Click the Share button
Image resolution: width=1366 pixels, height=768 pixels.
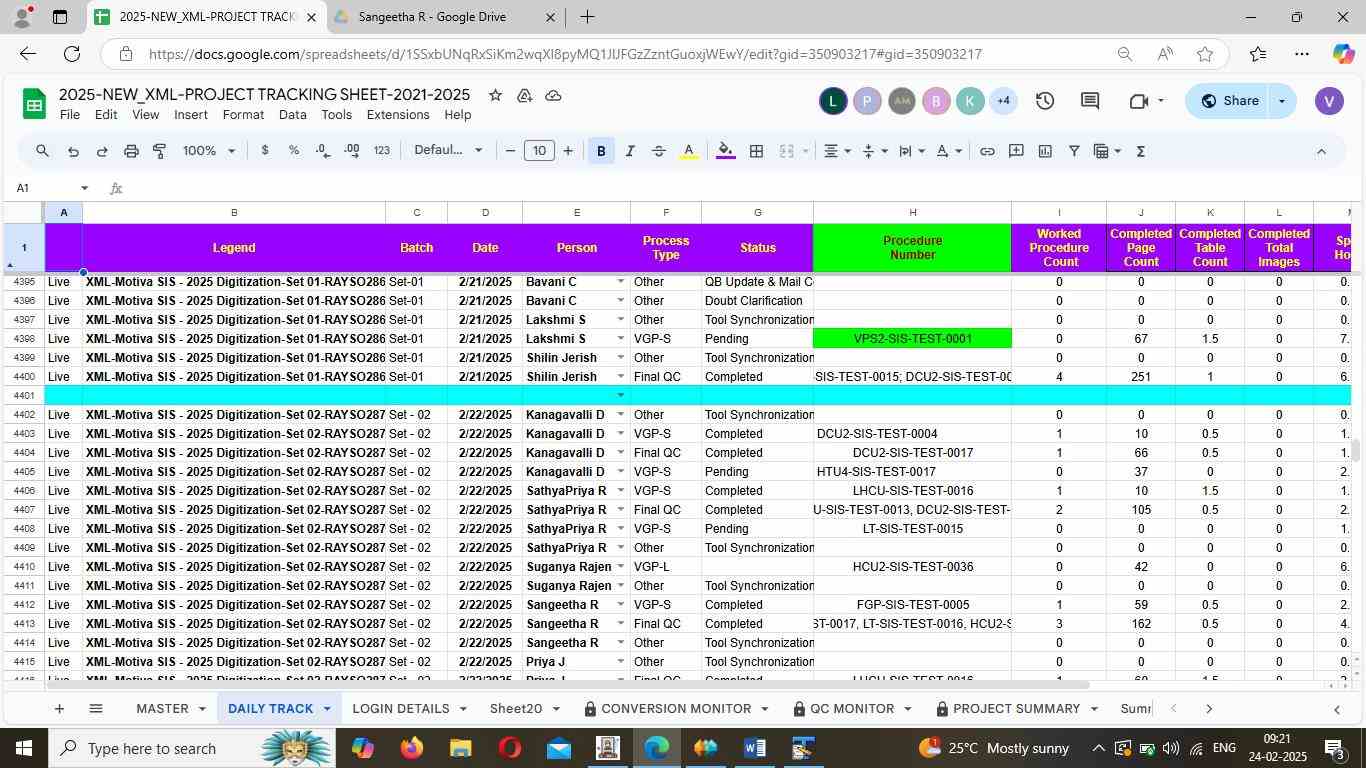pyautogui.click(x=1229, y=101)
